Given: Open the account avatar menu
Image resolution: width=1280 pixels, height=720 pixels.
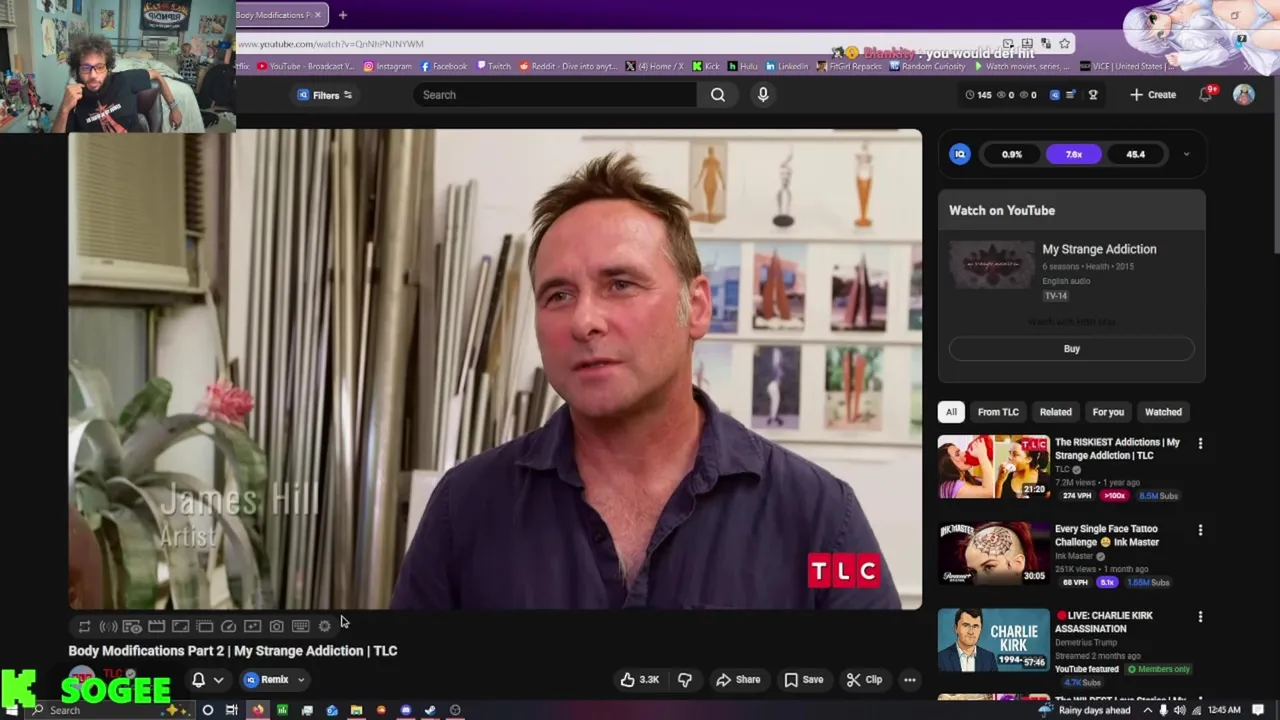Looking at the screenshot, I should (x=1243, y=94).
